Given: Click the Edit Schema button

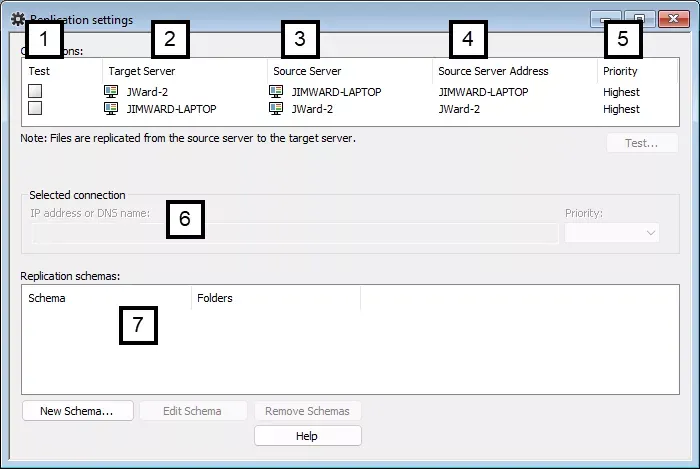Looking at the screenshot, I should click(x=193, y=411).
